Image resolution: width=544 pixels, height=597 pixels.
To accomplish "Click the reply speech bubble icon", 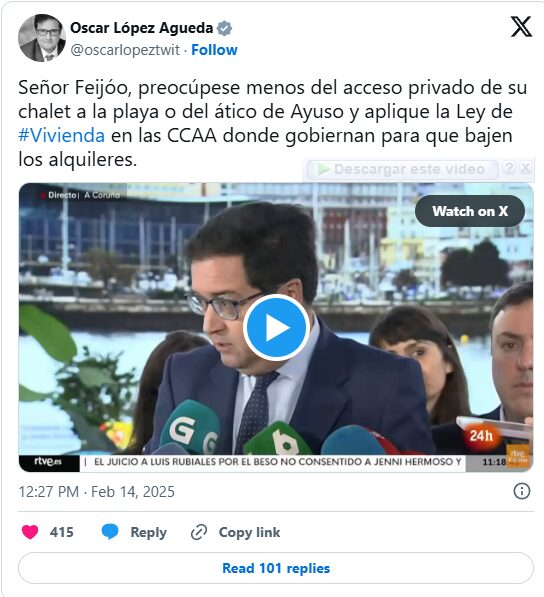I will point(110,532).
